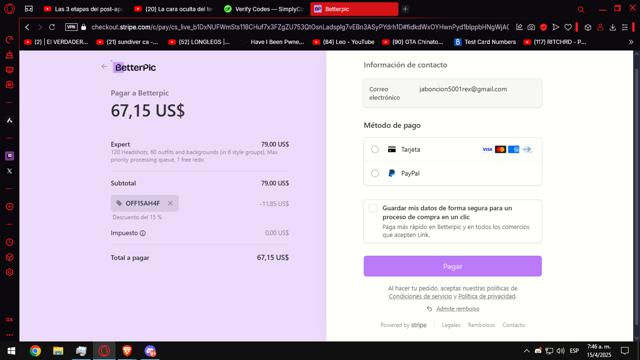Open the LONGLEGS bookmark
This screenshot has height=360, width=640.
pos(199,42)
